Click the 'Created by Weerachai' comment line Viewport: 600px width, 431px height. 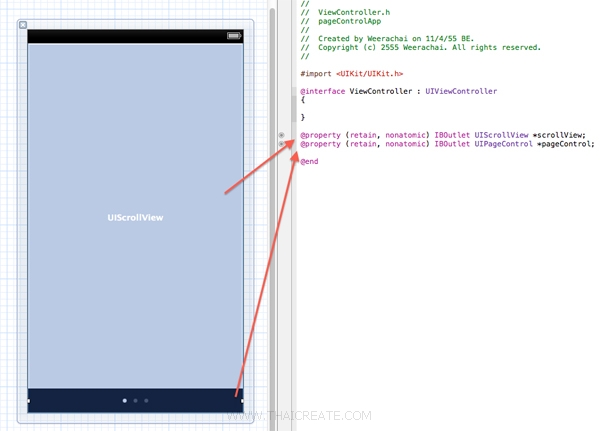[x=387, y=39]
